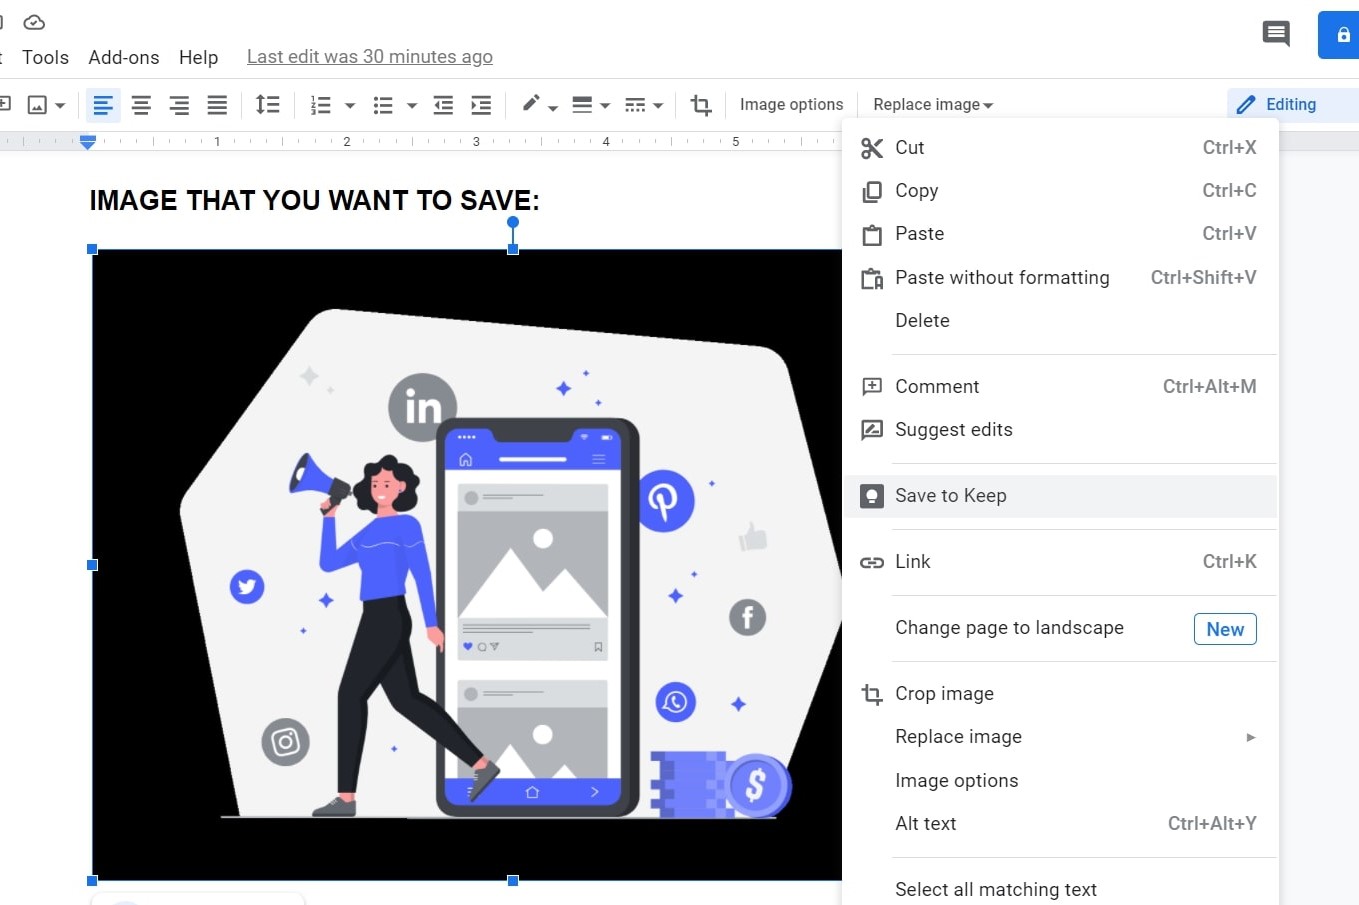This screenshot has width=1359, height=905.
Task: Choose Crop image from context menu
Action: click(x=1060, y=693)
